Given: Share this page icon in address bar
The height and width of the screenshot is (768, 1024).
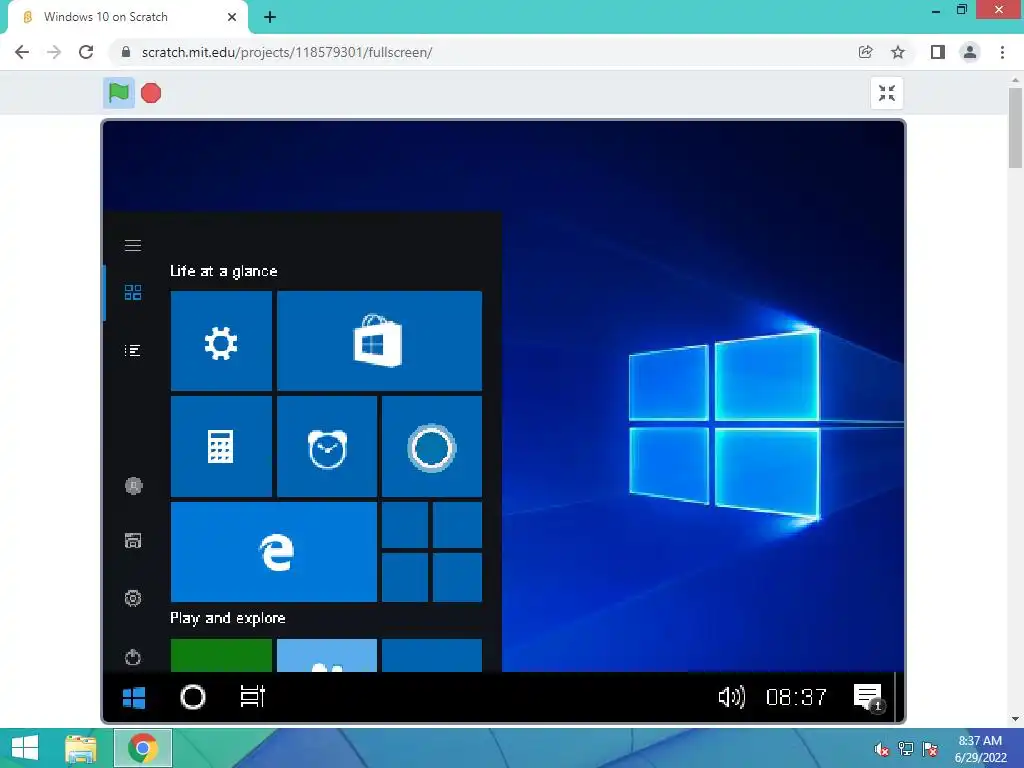Looking at the screenshot, I should pyautogui.click(x=865, y=52).
